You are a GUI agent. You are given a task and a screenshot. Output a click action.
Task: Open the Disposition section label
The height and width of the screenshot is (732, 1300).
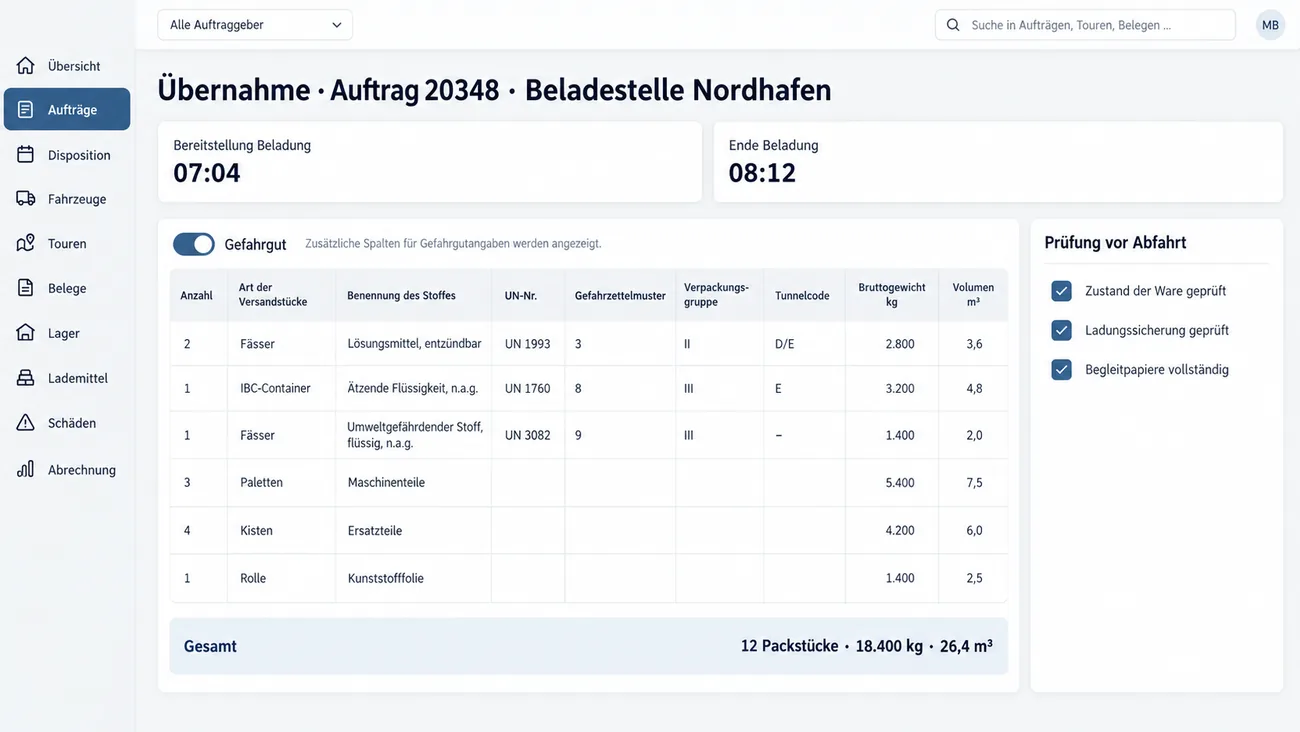[79, 155]
